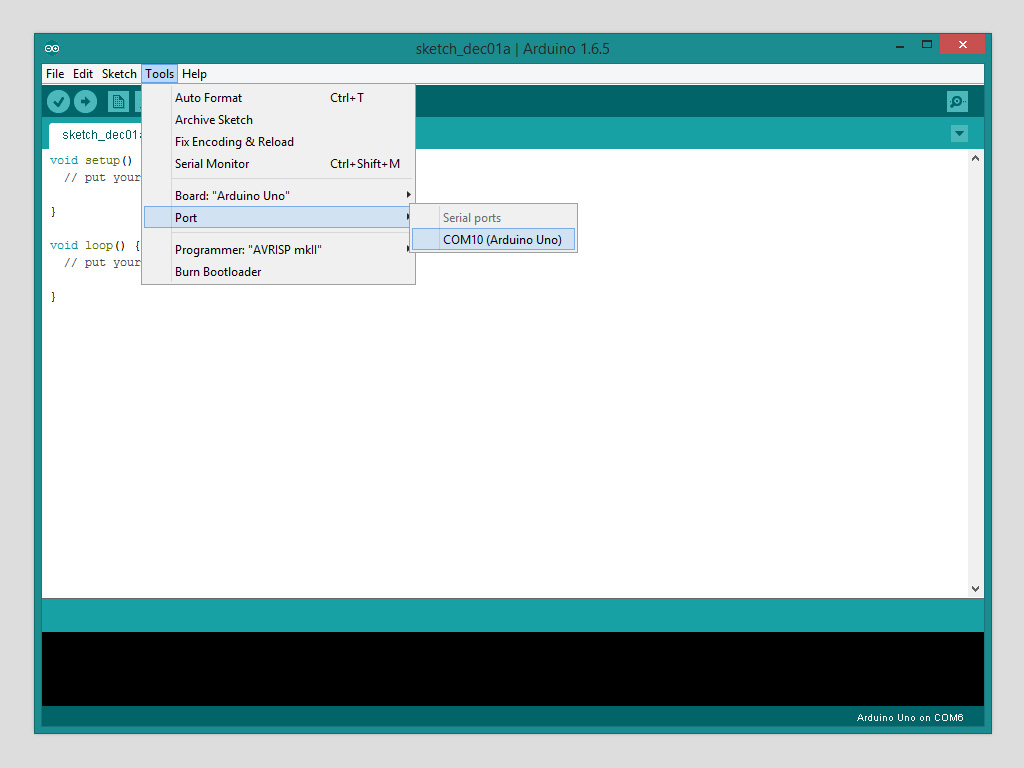Expand the Board "Arduino Uno" submenu
This screenshot has width=1024, height=768.
[x=279, y=196]
